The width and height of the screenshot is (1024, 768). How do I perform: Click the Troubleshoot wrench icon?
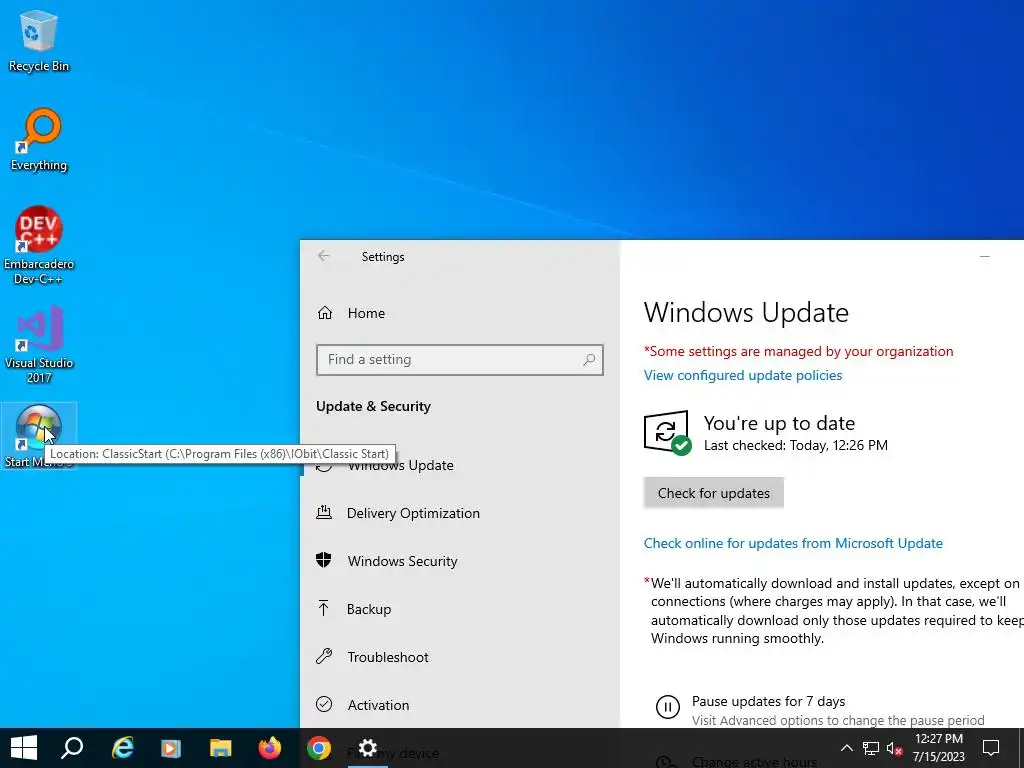pos(324,656)
